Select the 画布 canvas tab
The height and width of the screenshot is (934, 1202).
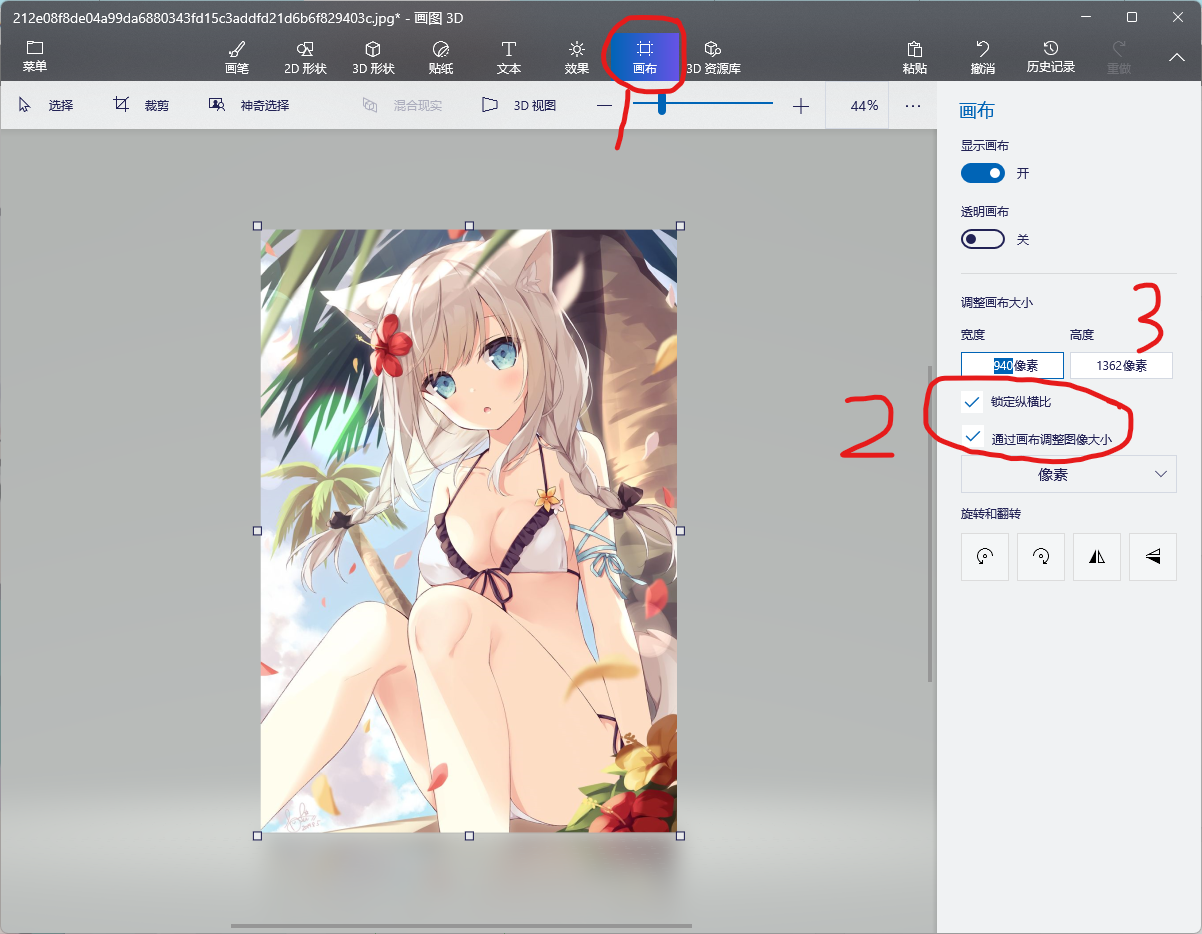coord(645,58)
